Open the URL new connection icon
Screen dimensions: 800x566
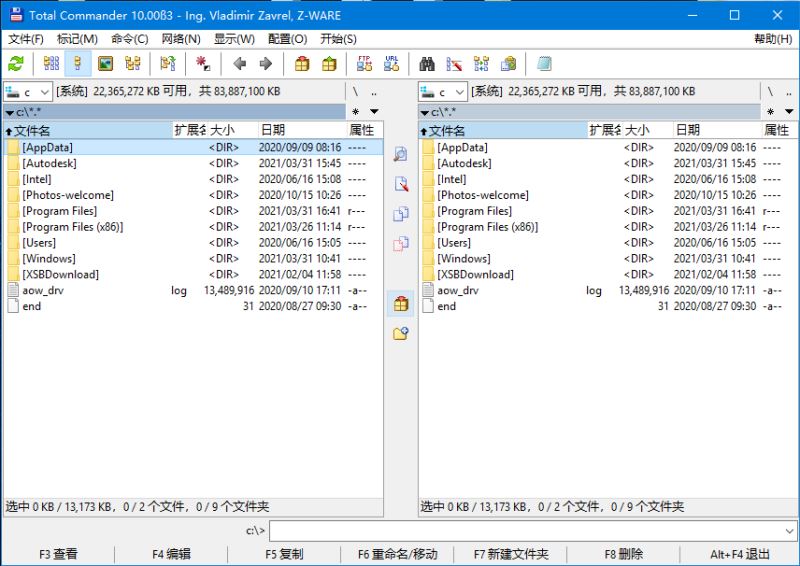coord(391,64)
